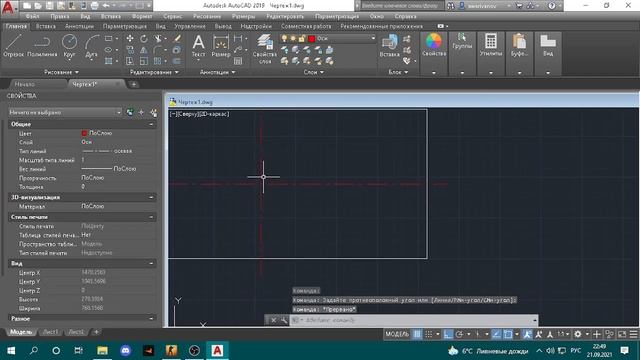Collapse the Общие properties section
The image size is (640, 360).
click(x=151, y=124)
